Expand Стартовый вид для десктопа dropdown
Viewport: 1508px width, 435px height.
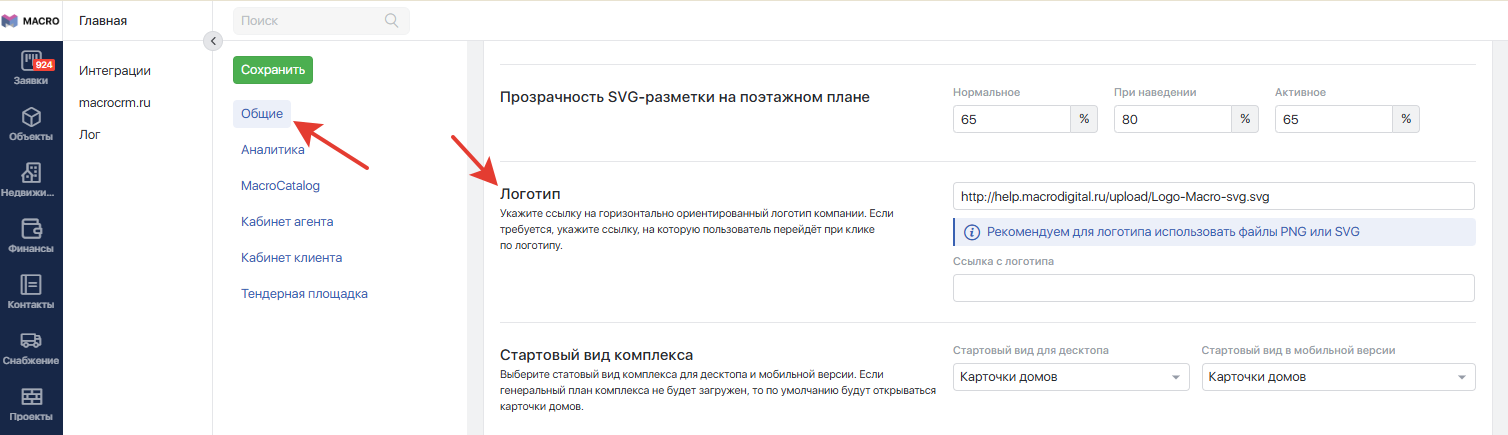pyautogui.click(x=1069, y=377)
